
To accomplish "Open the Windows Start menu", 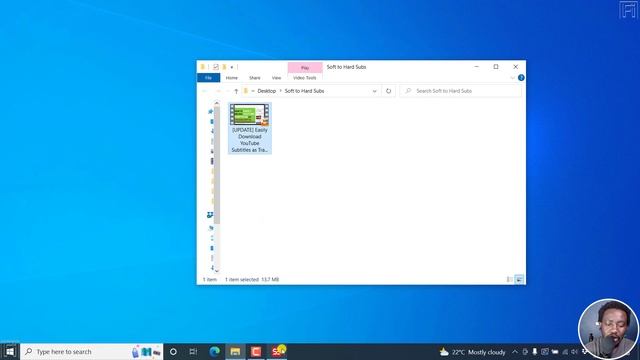I will click(x=10, y=351).
